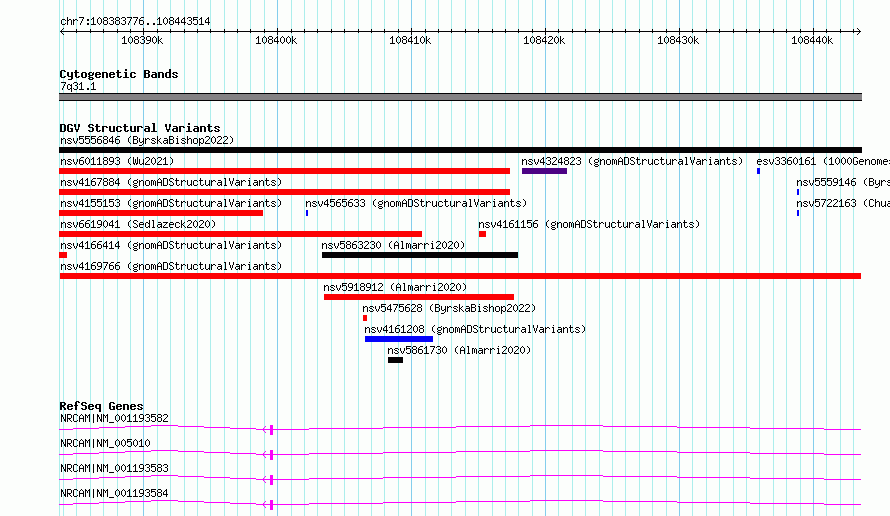Click the chr7:108383776..108443514 coordinates text

coord(135,22)
